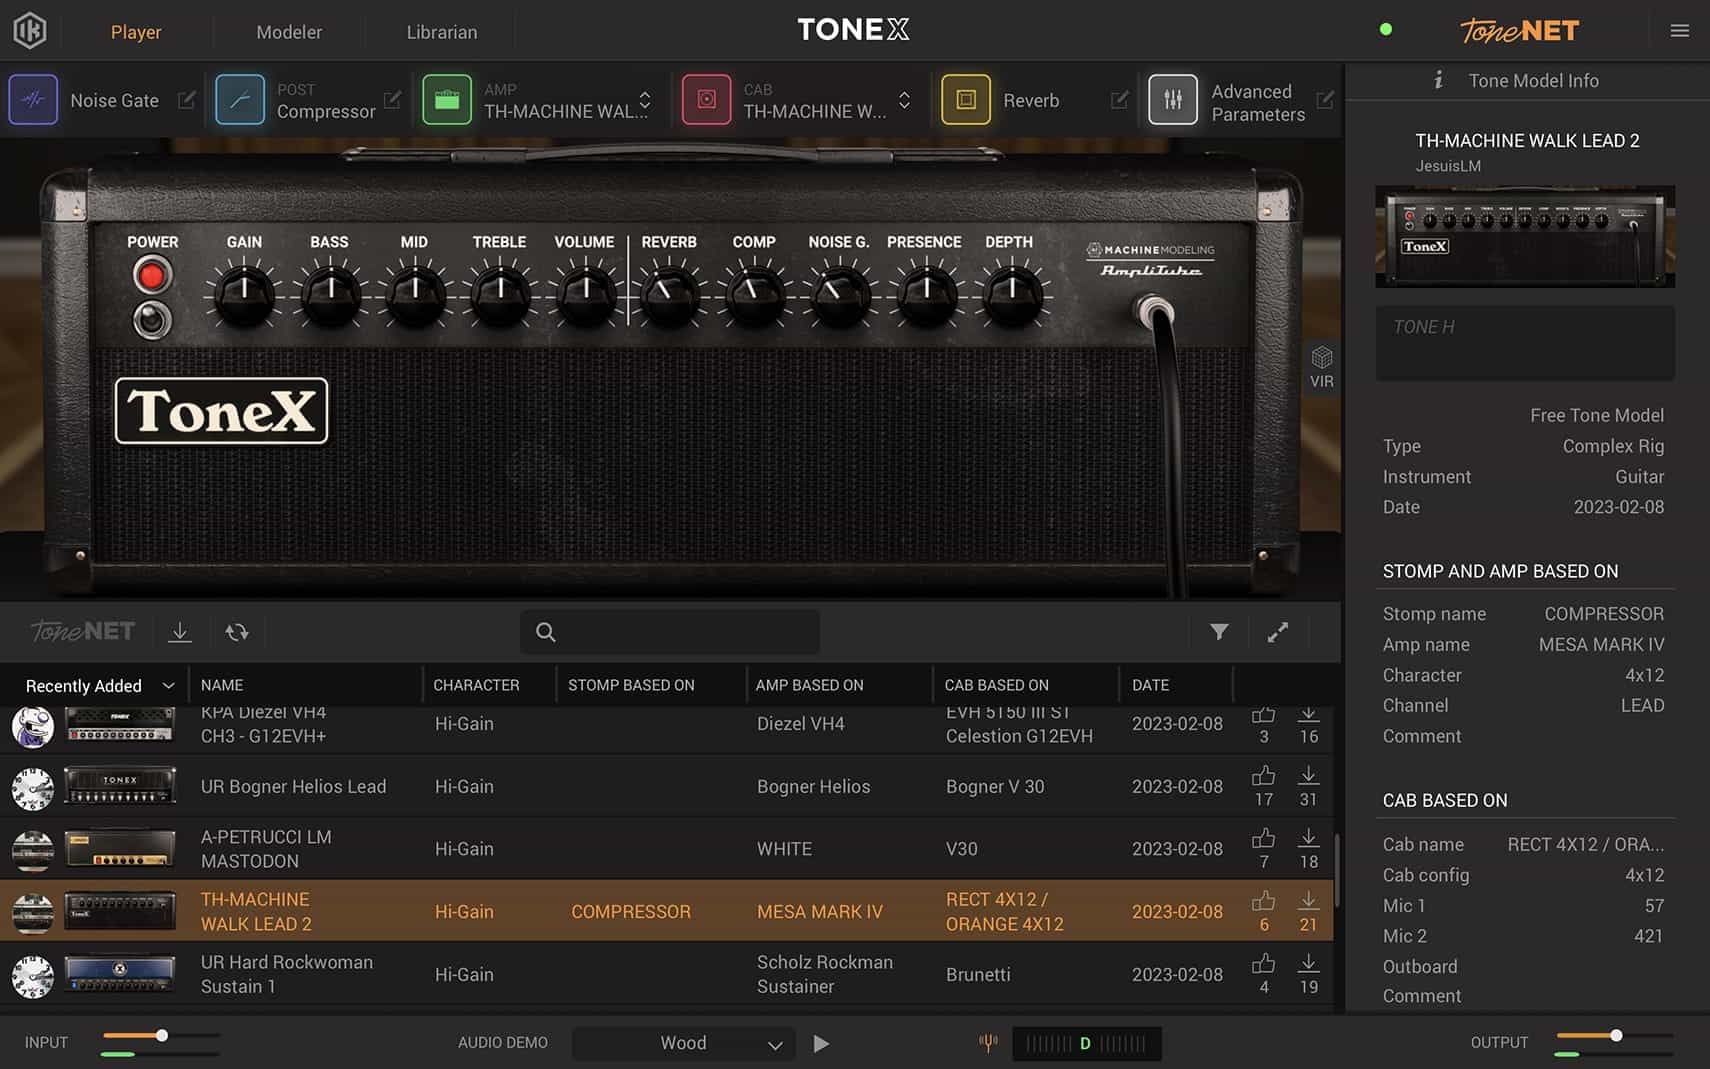Click the download tone models icon
Viewport: 1710px width, 1069px height.
180,632
